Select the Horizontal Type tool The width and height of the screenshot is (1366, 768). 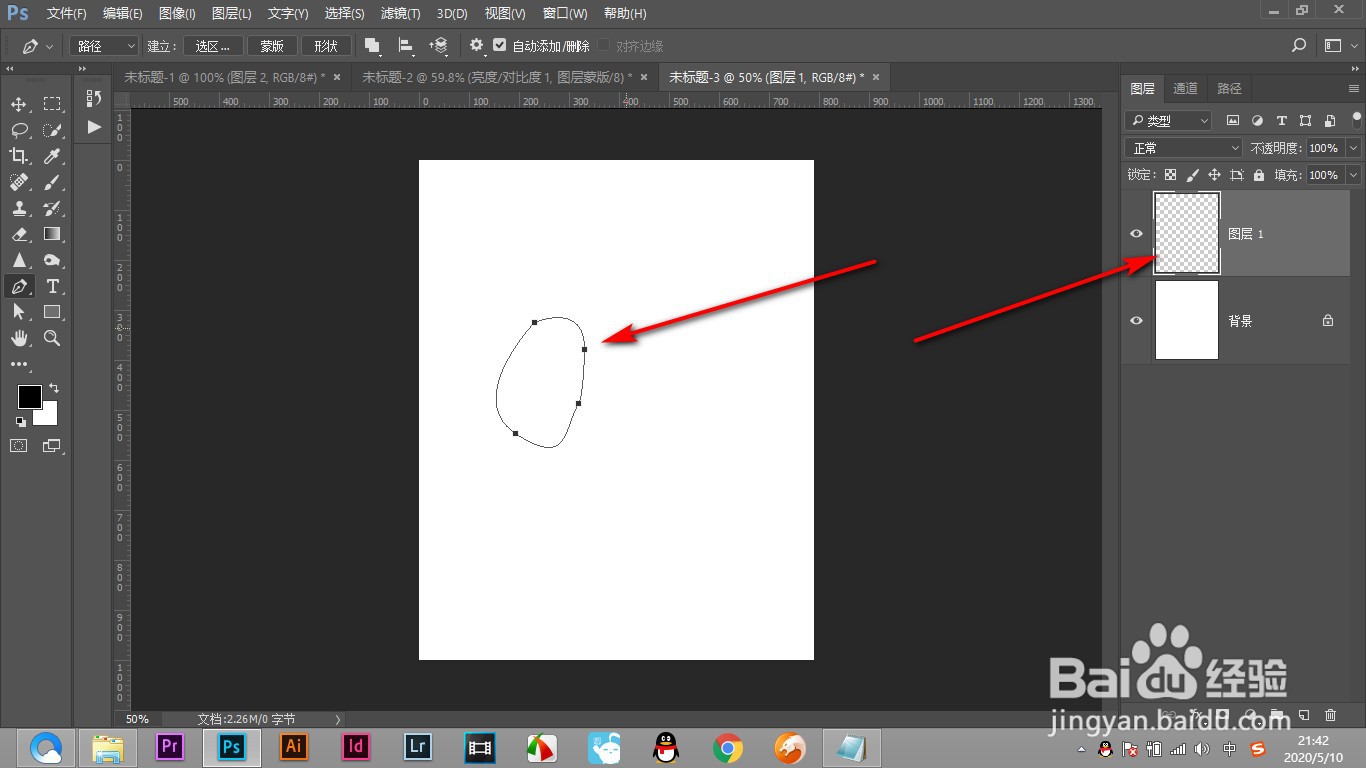[x=52, y=286]
